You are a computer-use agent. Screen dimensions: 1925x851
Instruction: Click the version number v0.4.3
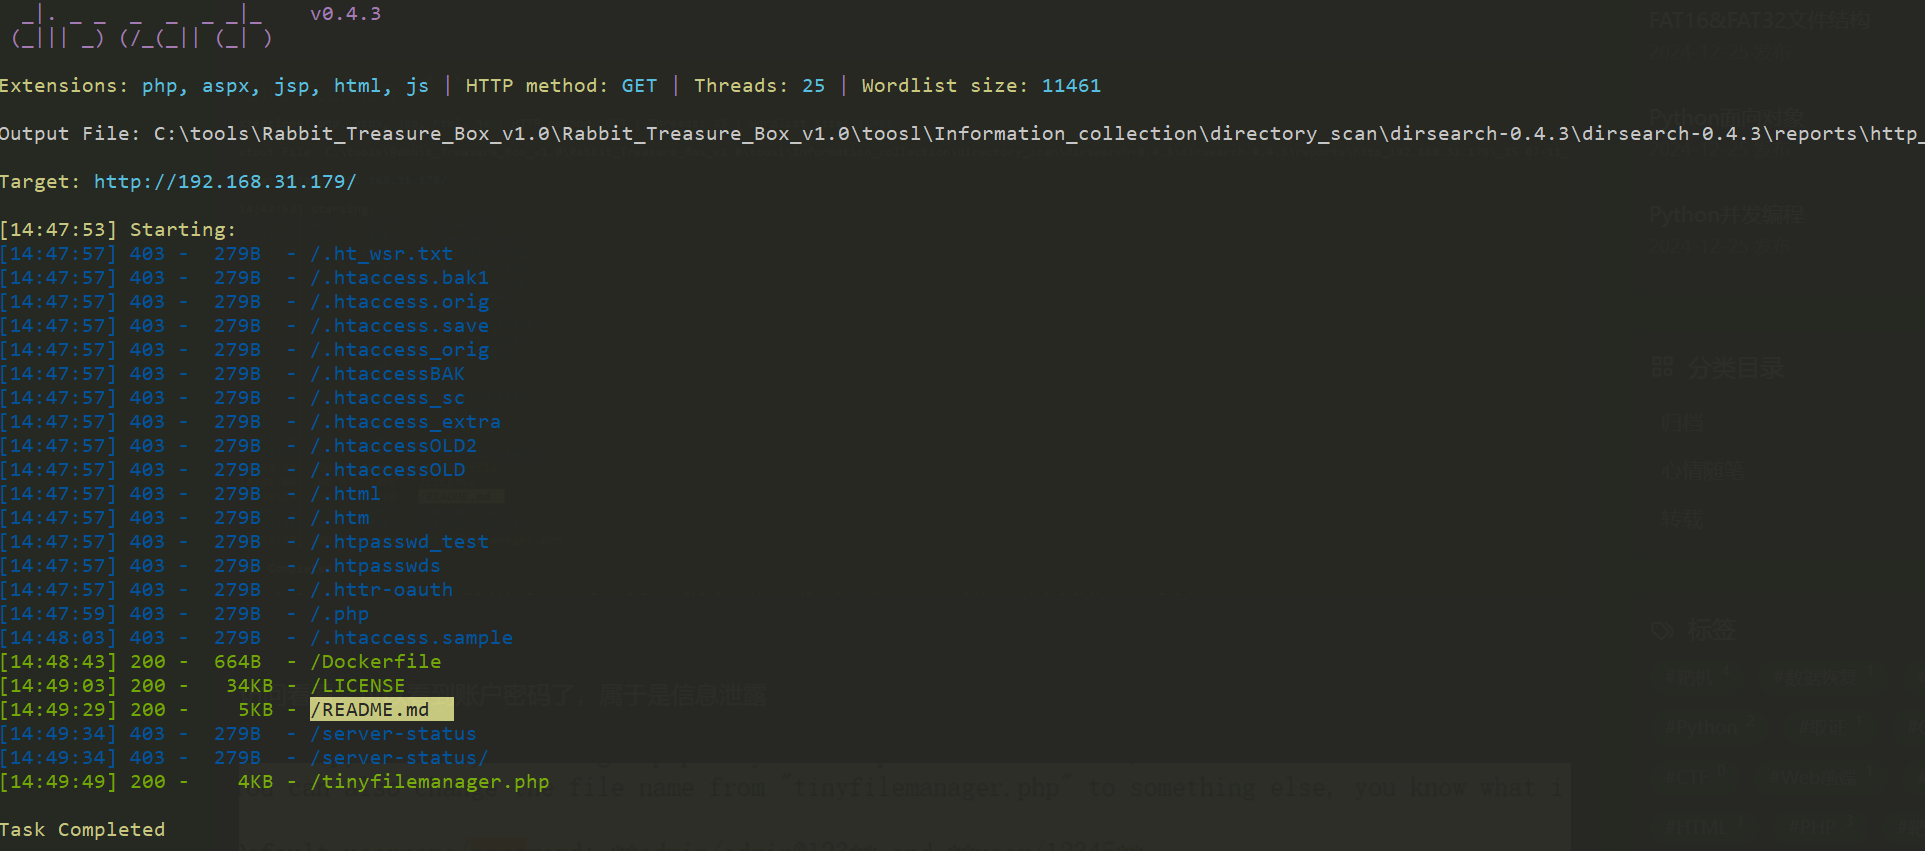345,14
